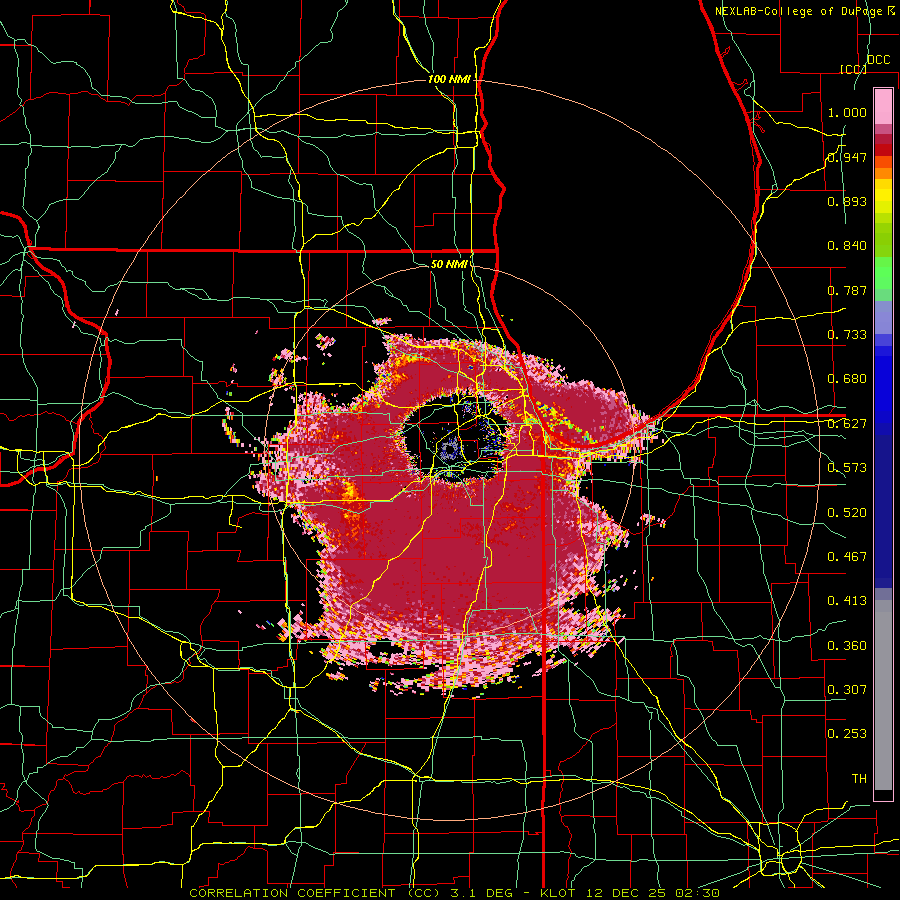Choose the 0.520 legend value
Screen dimensions: 900x900
tap(847, 513)
